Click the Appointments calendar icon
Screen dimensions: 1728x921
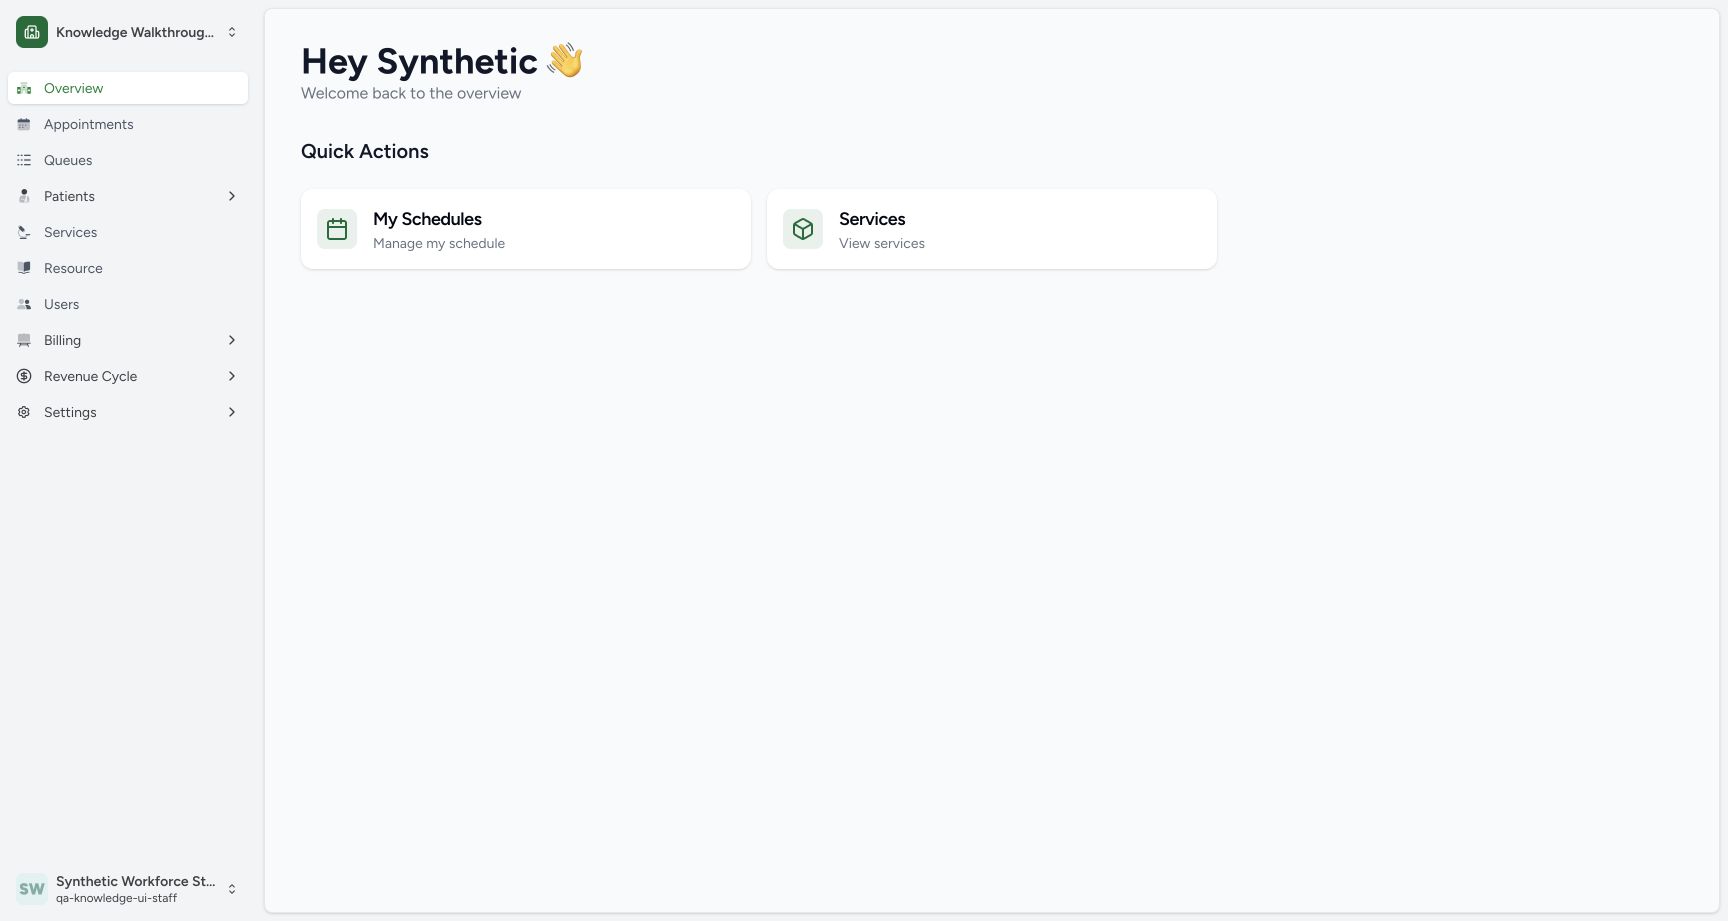24,124
